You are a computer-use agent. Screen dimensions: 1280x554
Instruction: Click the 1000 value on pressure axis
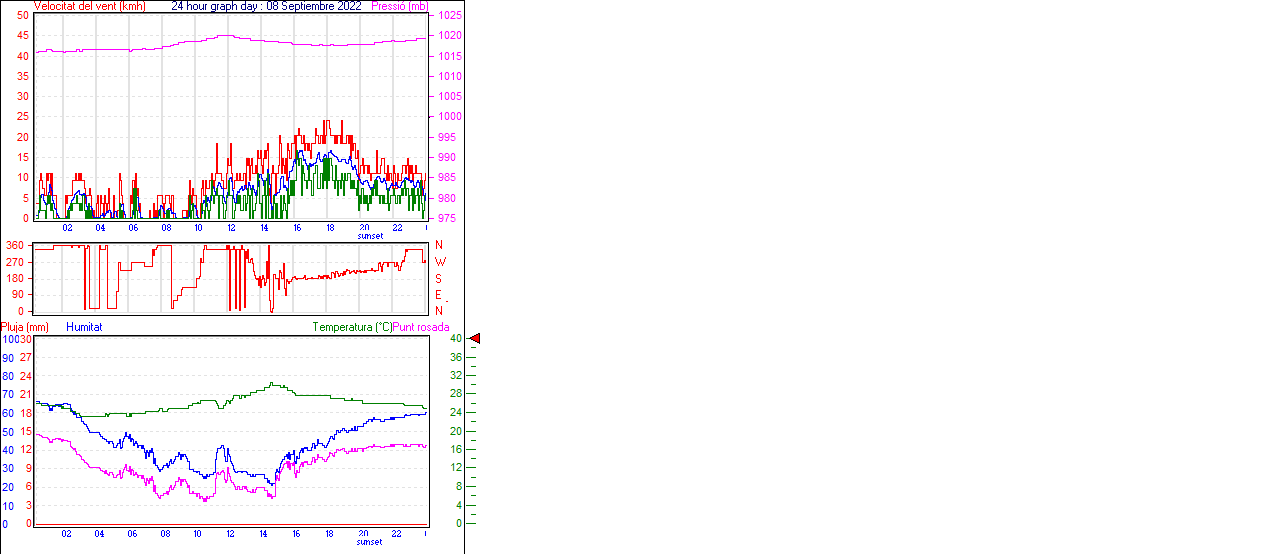click(x=449, y=117)
